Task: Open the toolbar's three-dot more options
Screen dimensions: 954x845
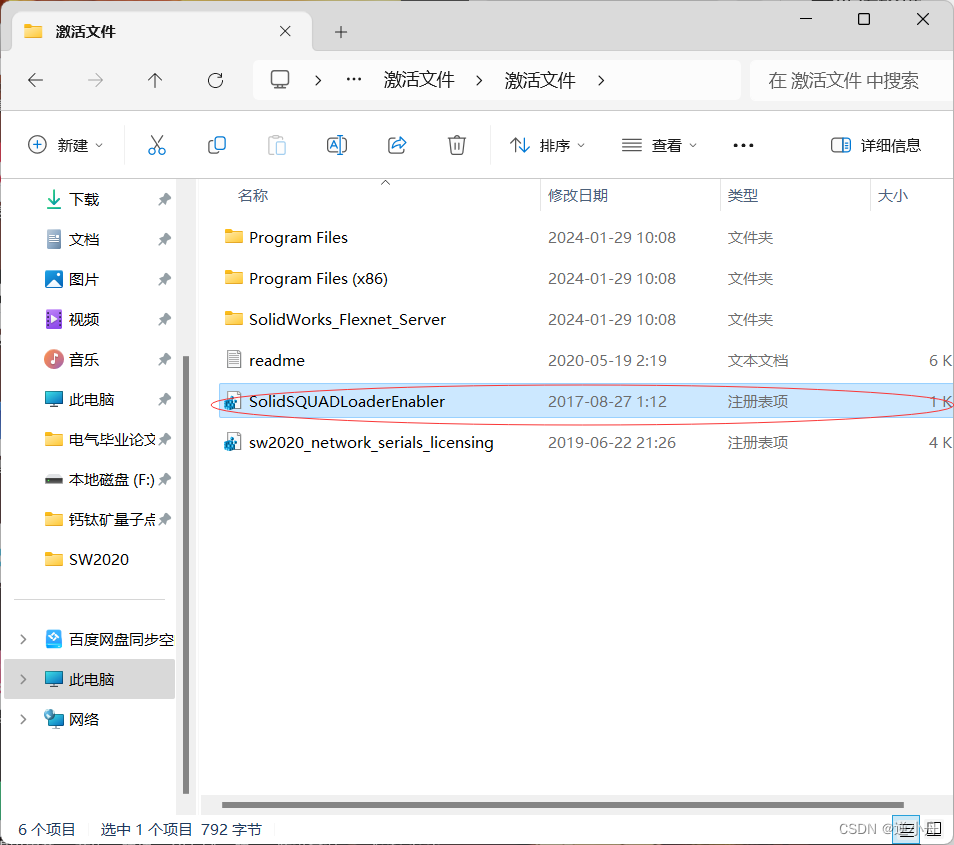Action: (743, 145)
